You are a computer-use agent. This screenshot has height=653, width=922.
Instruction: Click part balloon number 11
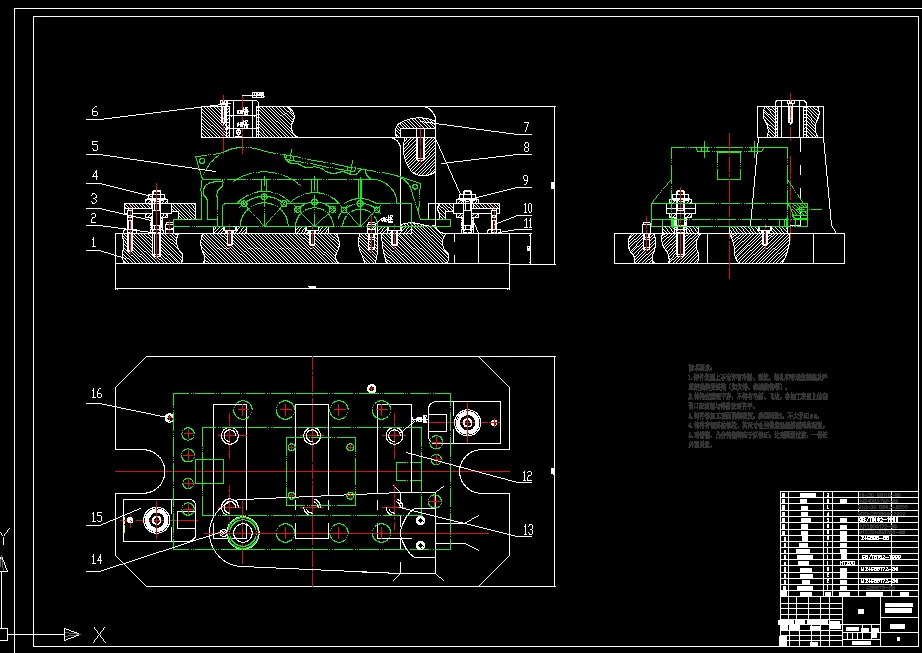point(527,223)
